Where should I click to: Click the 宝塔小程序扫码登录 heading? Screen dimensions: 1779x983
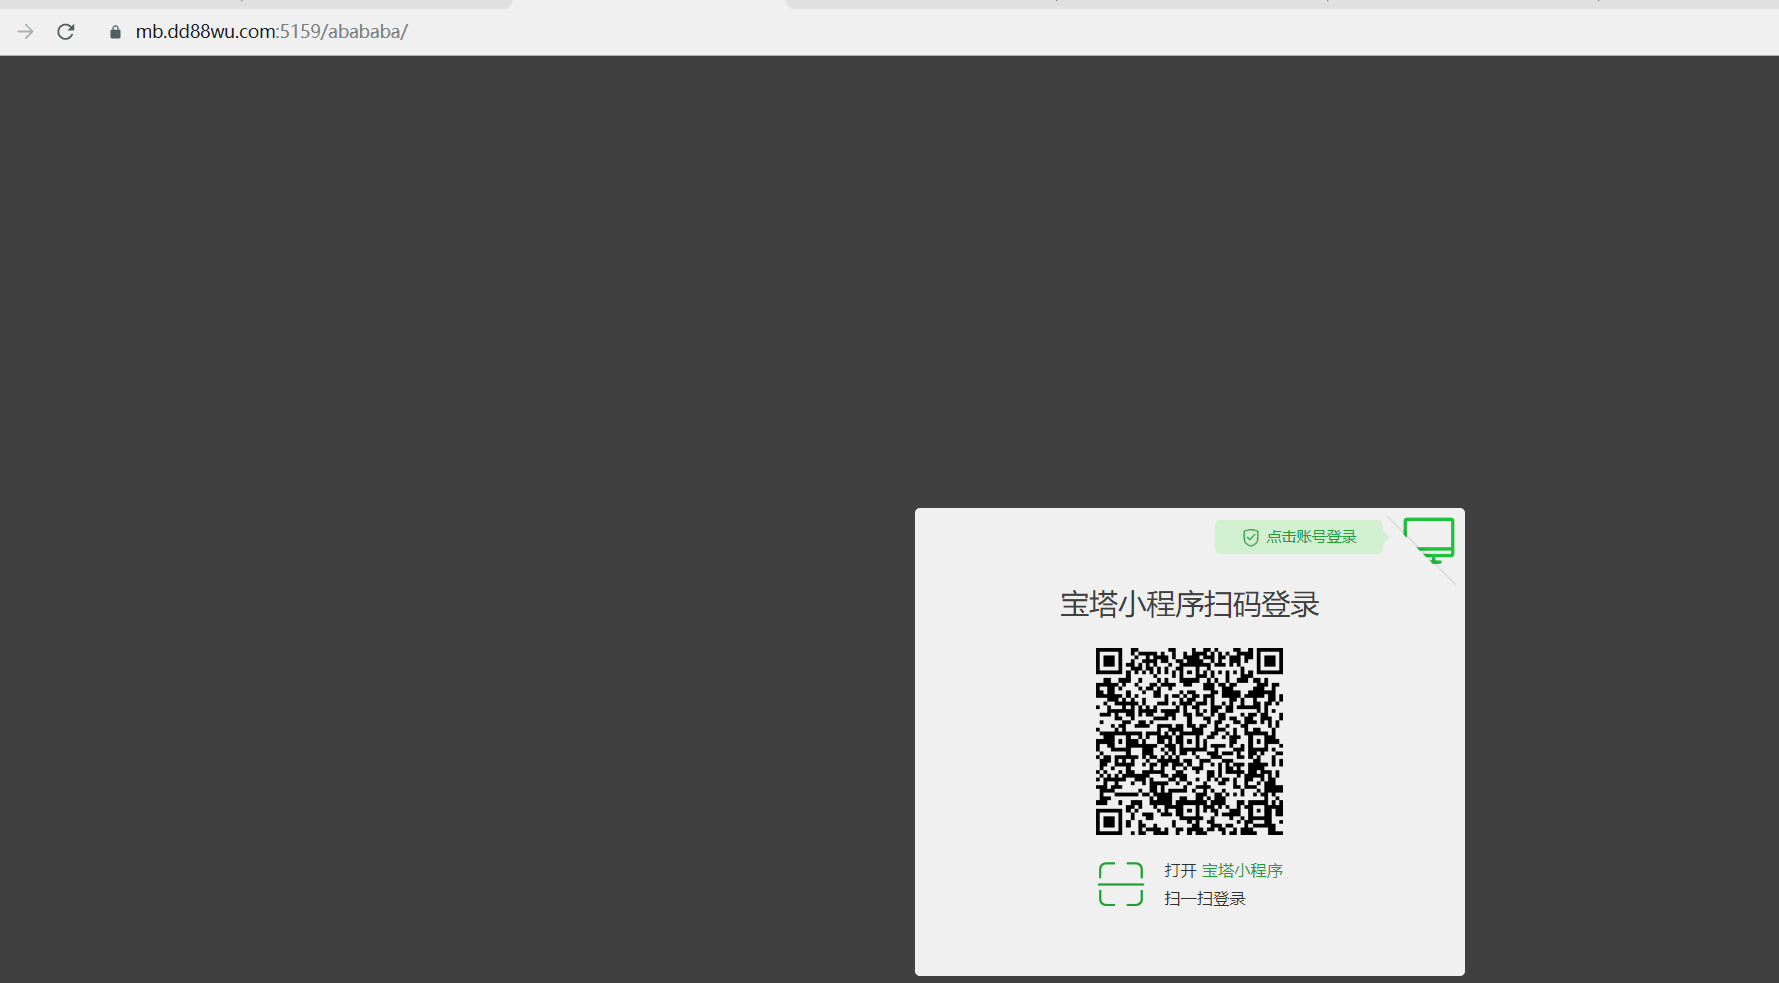pos(1190,604)
